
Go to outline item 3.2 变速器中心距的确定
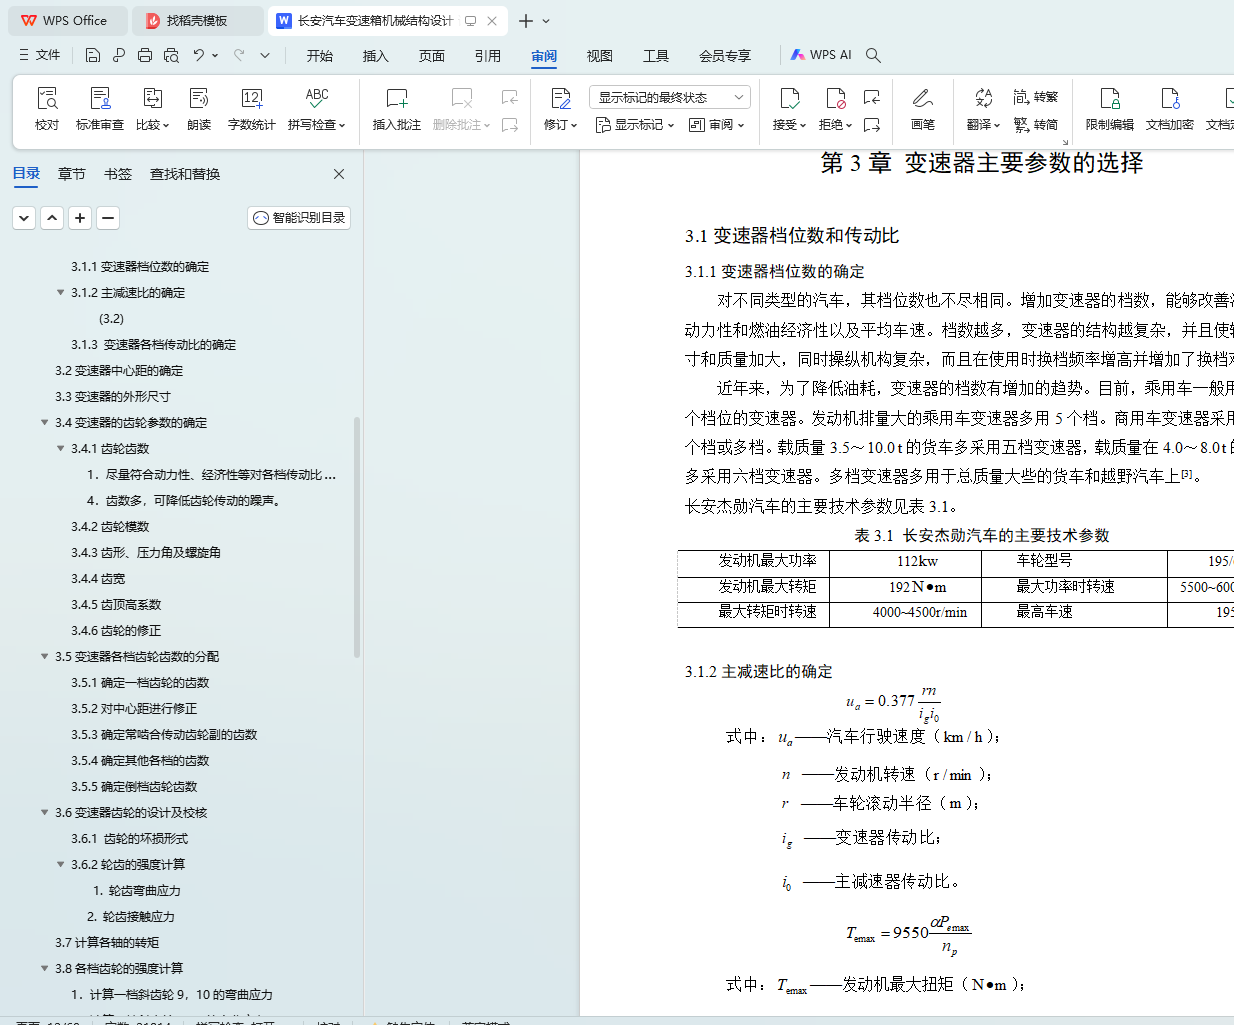(x=119, y=370)
